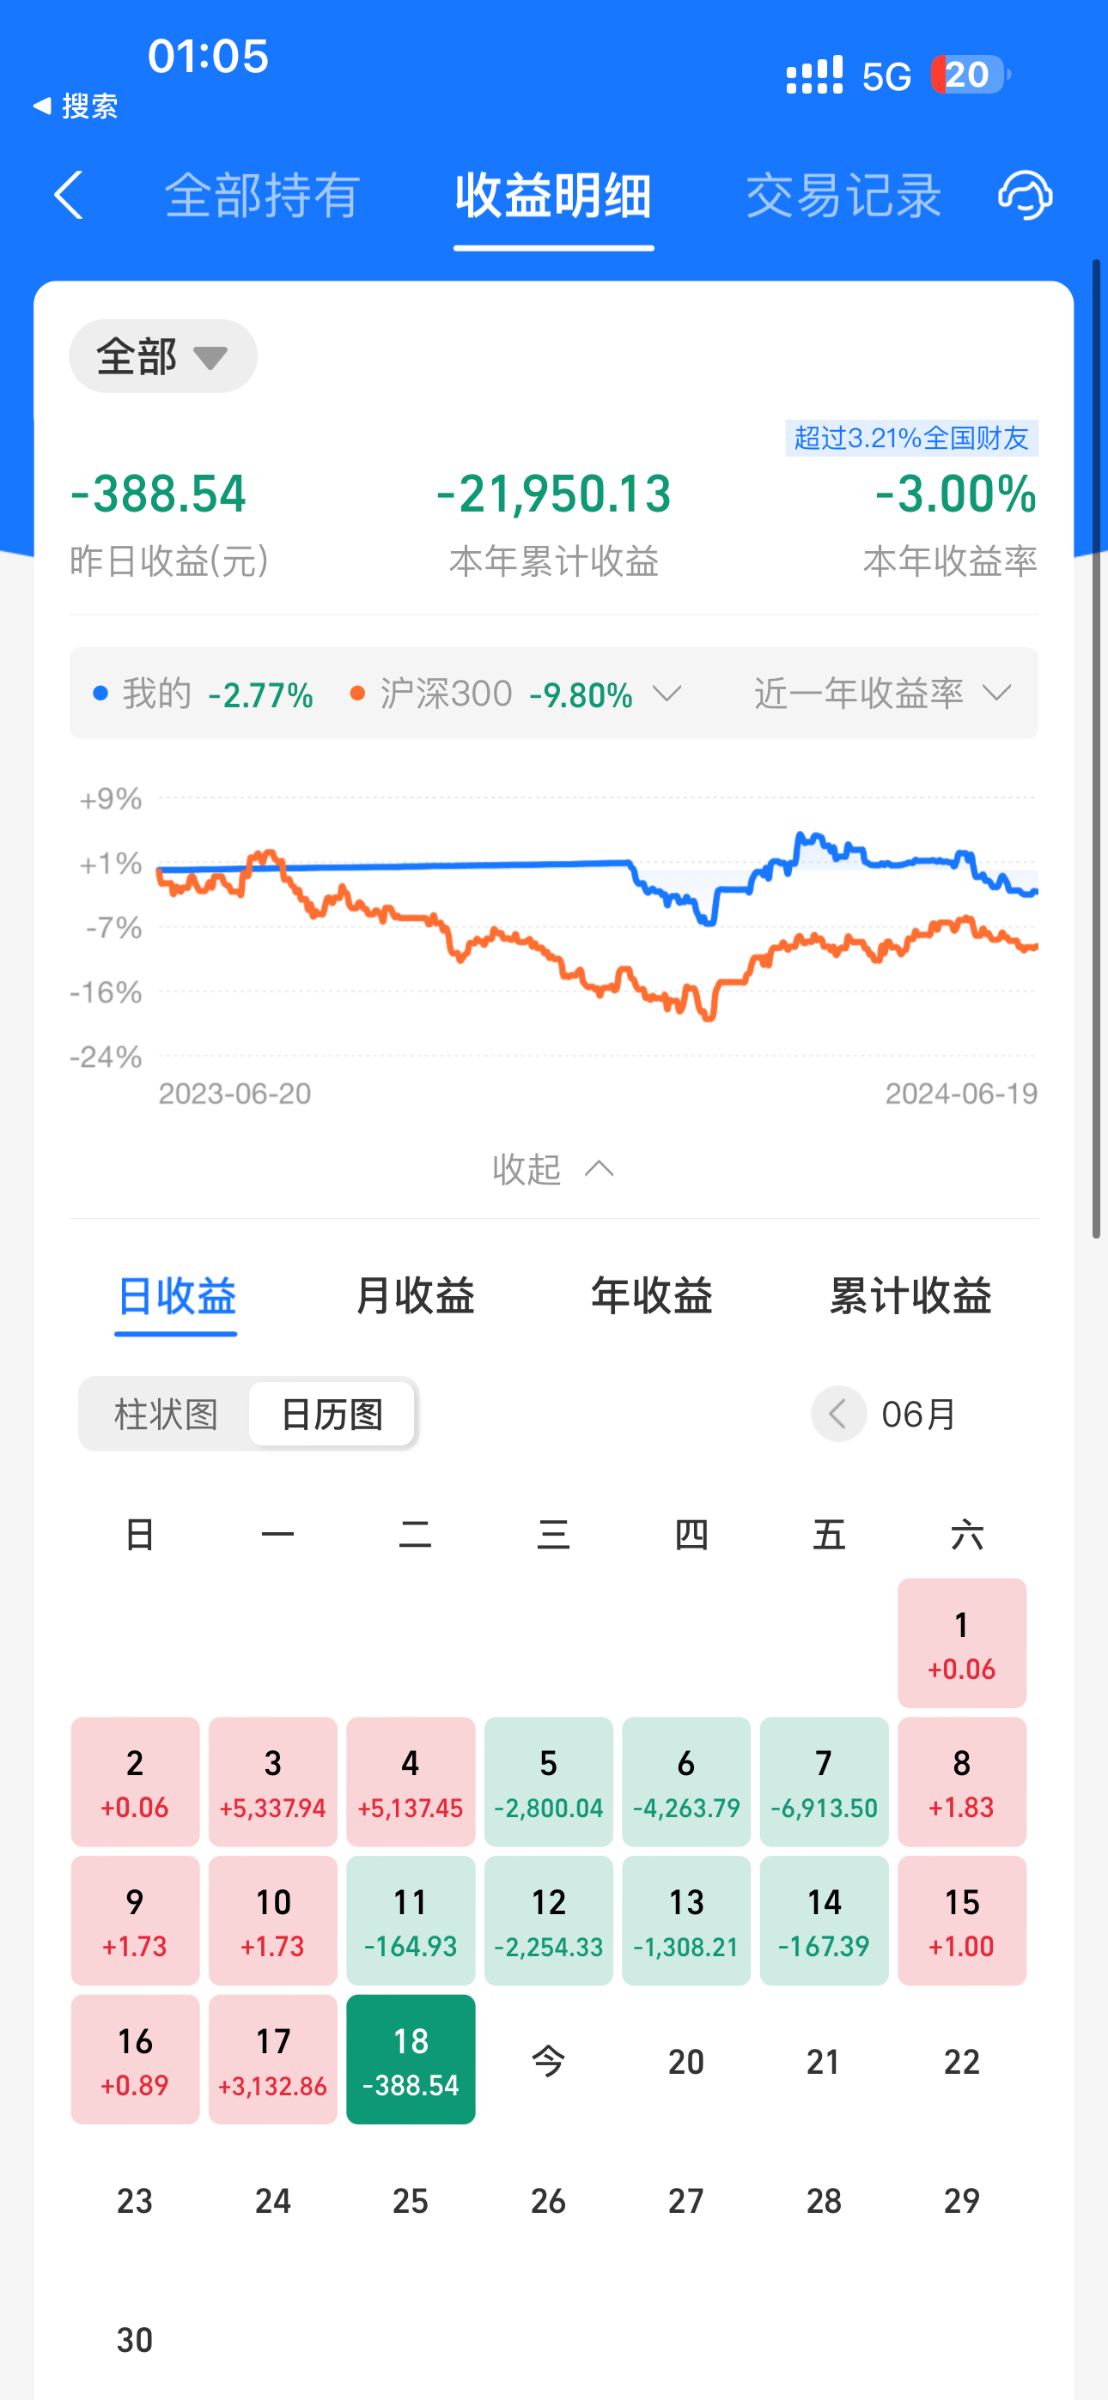The image size is (1108, 2400).
Task: Switch to the 全部持有 tab
Action: coord(262,195)
